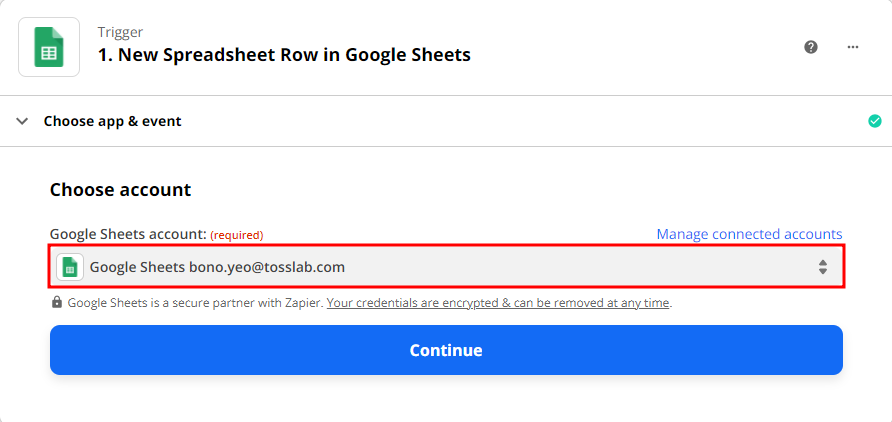
Task: Click the up-down arrows on account selector
Action: 822,267
